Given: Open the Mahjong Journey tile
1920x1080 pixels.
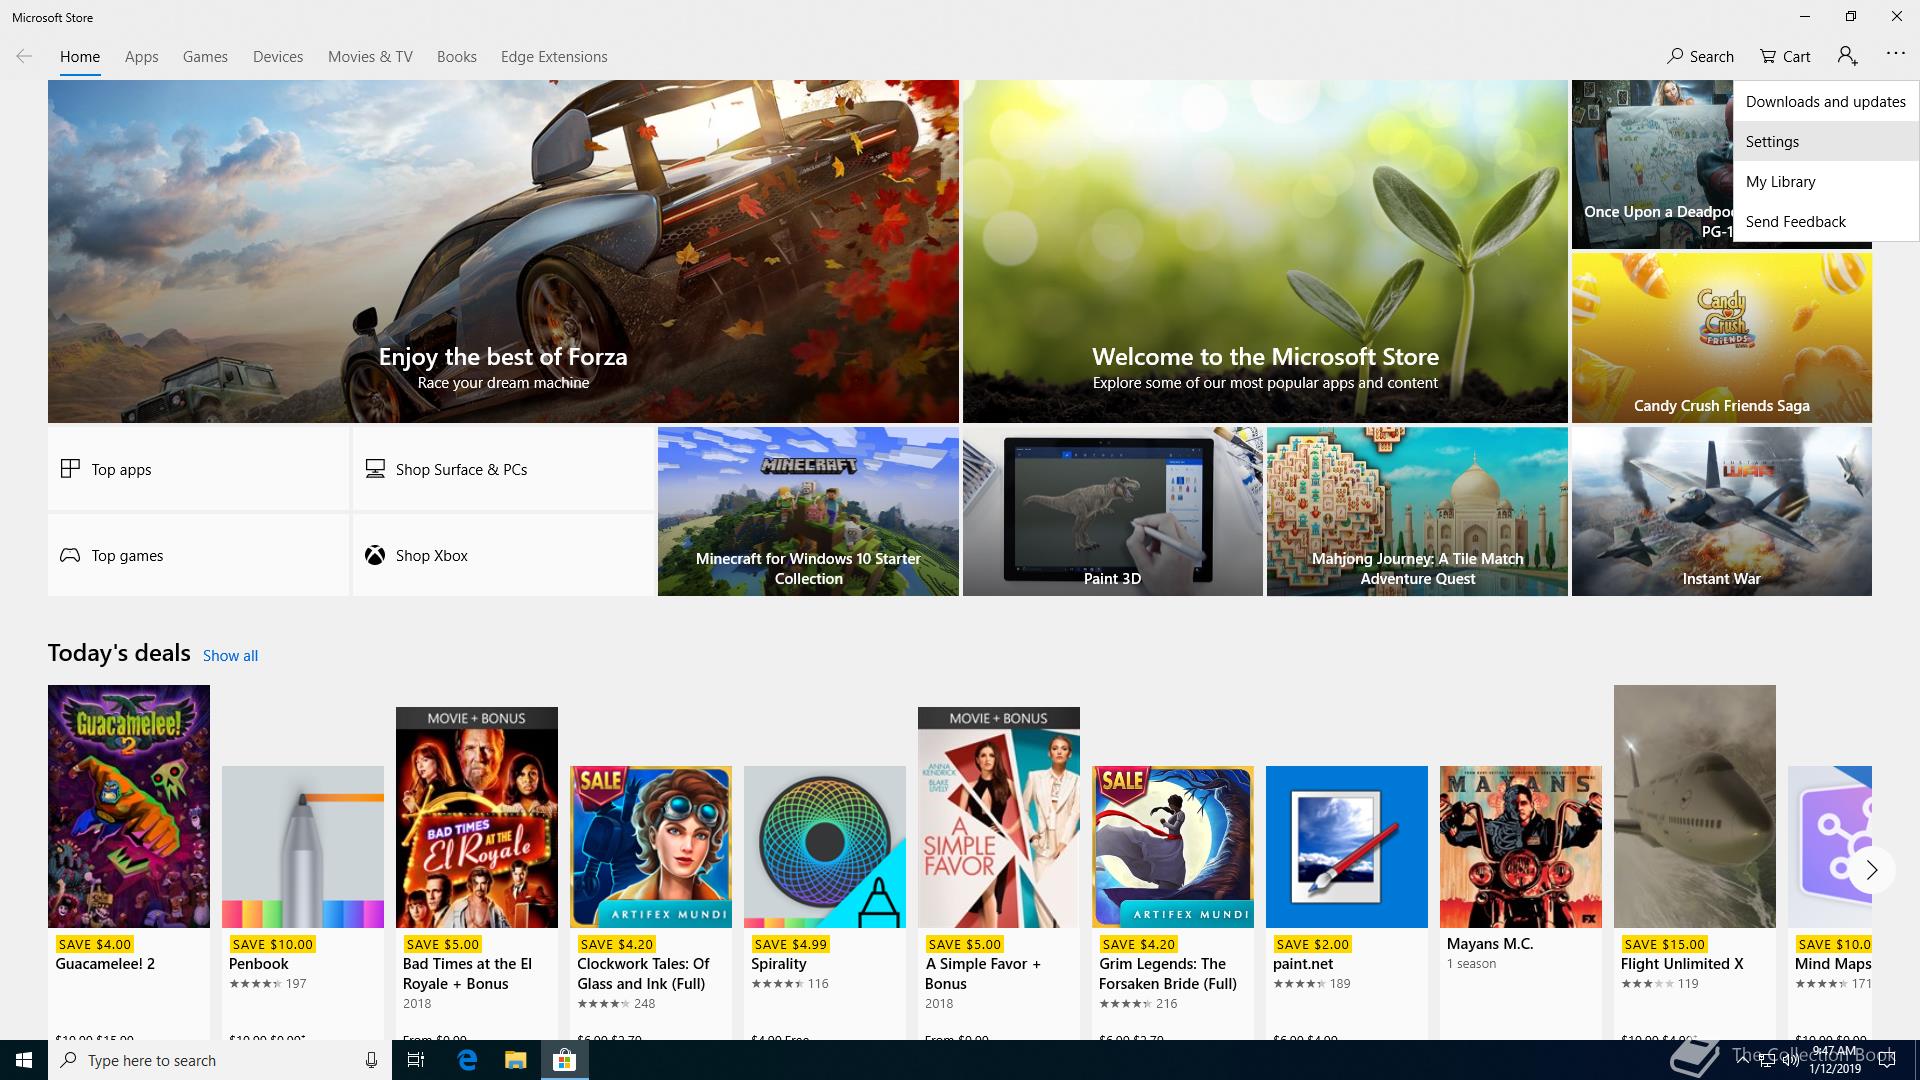Looking at the screenshot, I should tap(1417, 511).
